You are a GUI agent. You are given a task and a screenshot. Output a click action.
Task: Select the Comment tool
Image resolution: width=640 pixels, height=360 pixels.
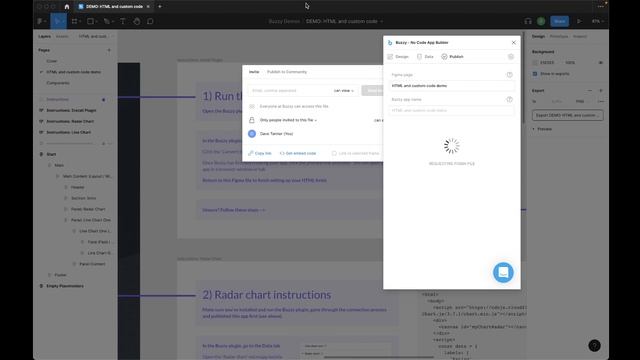(x=150, y=21)
